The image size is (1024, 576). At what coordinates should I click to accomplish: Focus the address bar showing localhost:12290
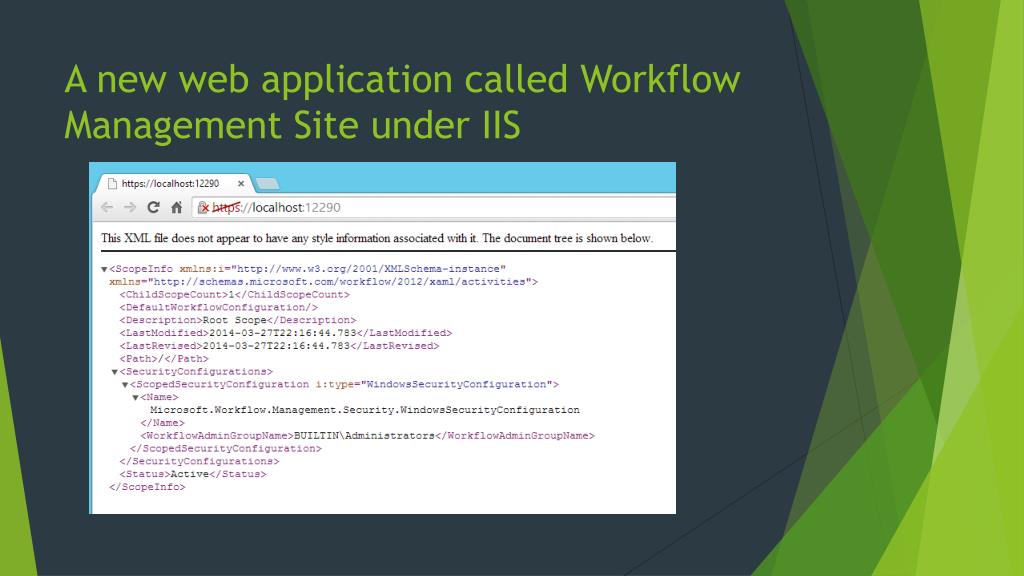coord(434,208)
